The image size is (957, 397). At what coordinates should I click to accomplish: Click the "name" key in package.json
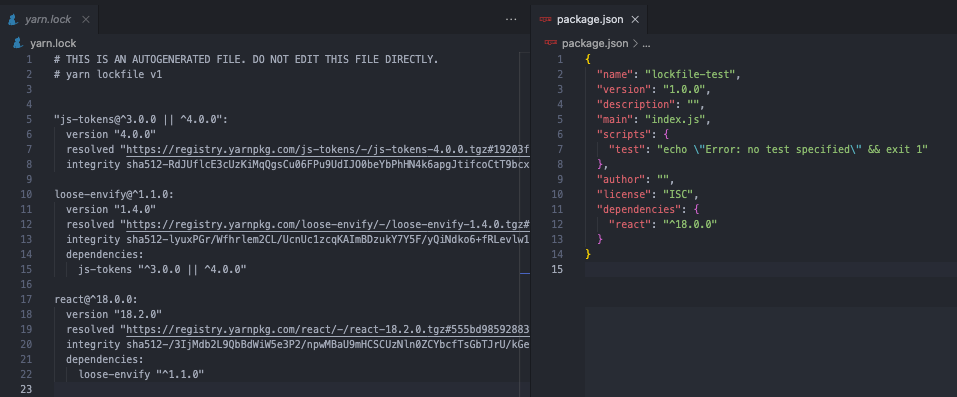(615, 75)
